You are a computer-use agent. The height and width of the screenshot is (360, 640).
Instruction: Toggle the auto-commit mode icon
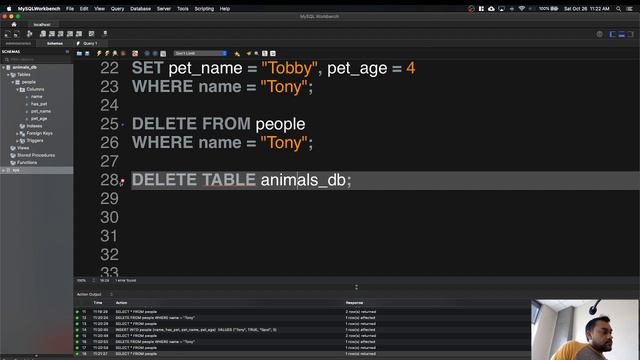pos(163,53)
